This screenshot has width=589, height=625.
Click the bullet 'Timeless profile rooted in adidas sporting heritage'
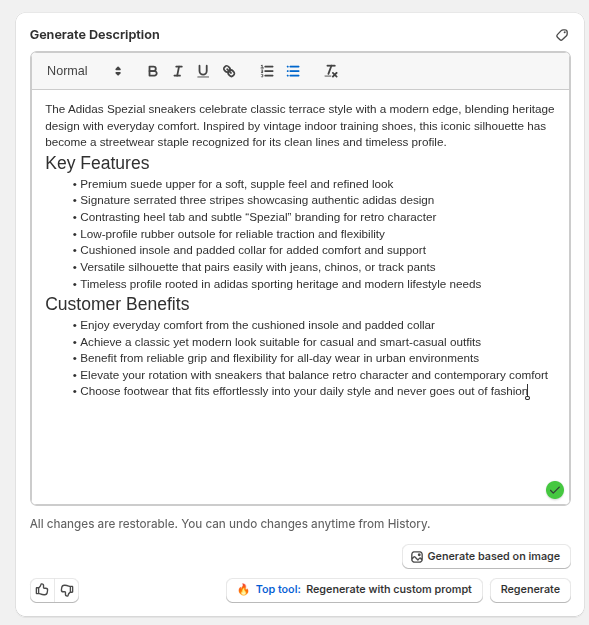tap(281, 284)
